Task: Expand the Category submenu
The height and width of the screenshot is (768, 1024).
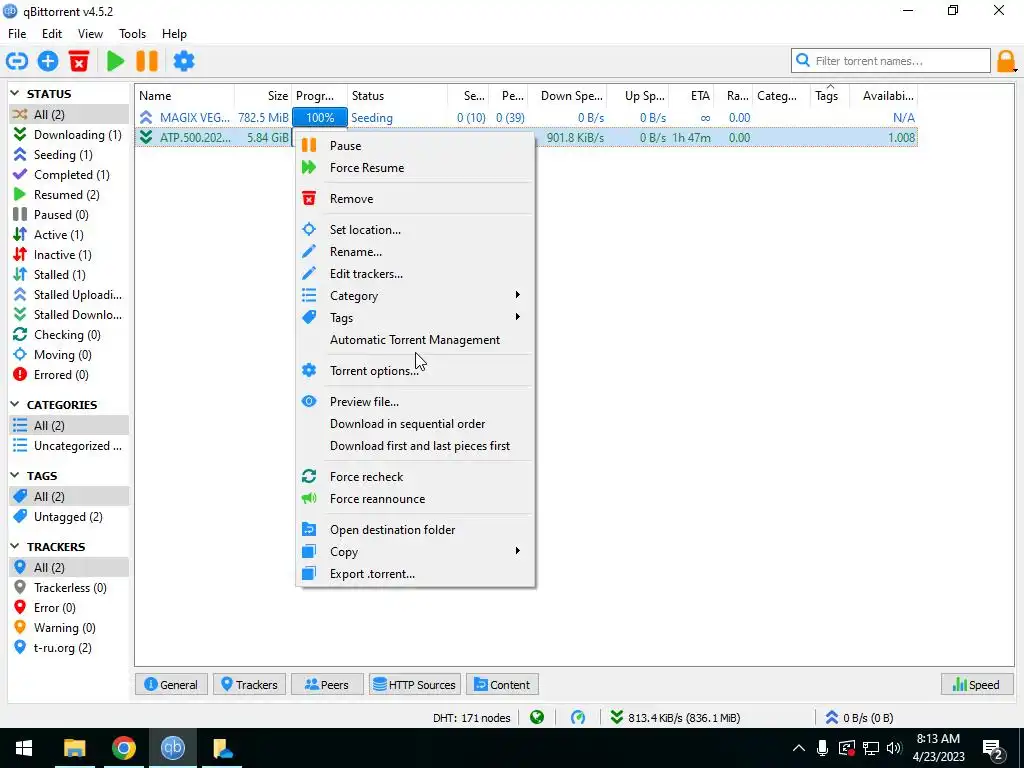Action: (415, 296)
